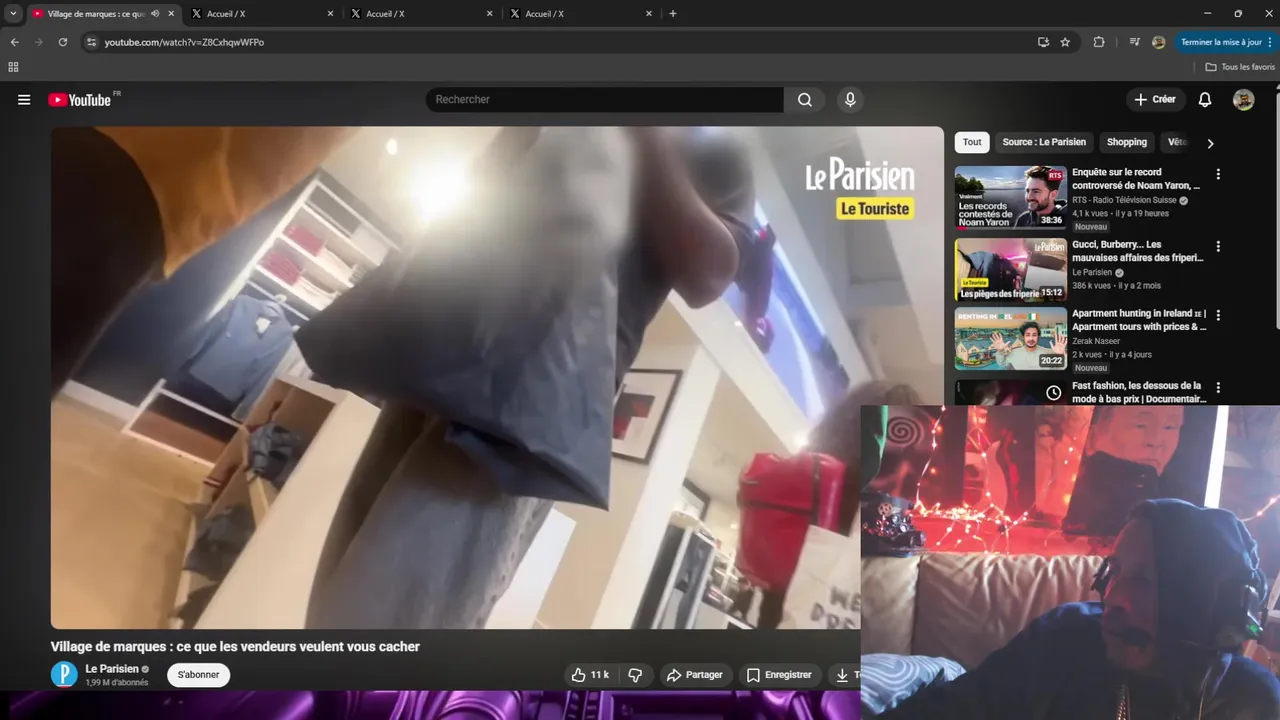Click the Partager share button
The image size is (1280, 720).
point(694,675)
